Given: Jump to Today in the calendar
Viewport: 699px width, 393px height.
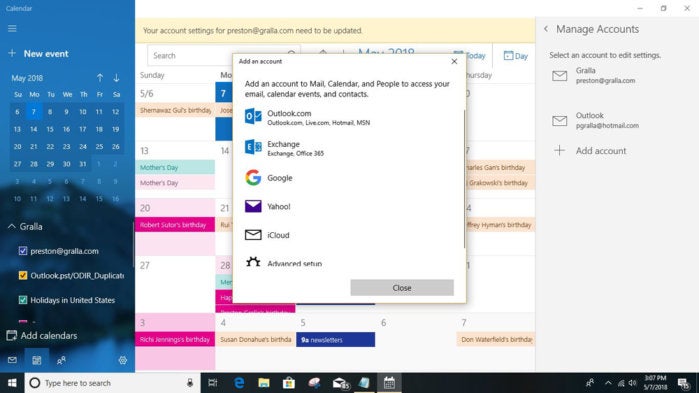Looking at the screenshot, I should (469, 56).
